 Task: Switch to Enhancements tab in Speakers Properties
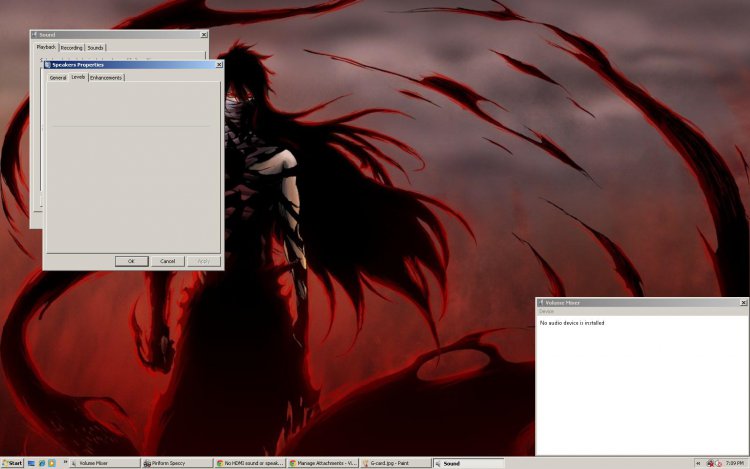106,77
